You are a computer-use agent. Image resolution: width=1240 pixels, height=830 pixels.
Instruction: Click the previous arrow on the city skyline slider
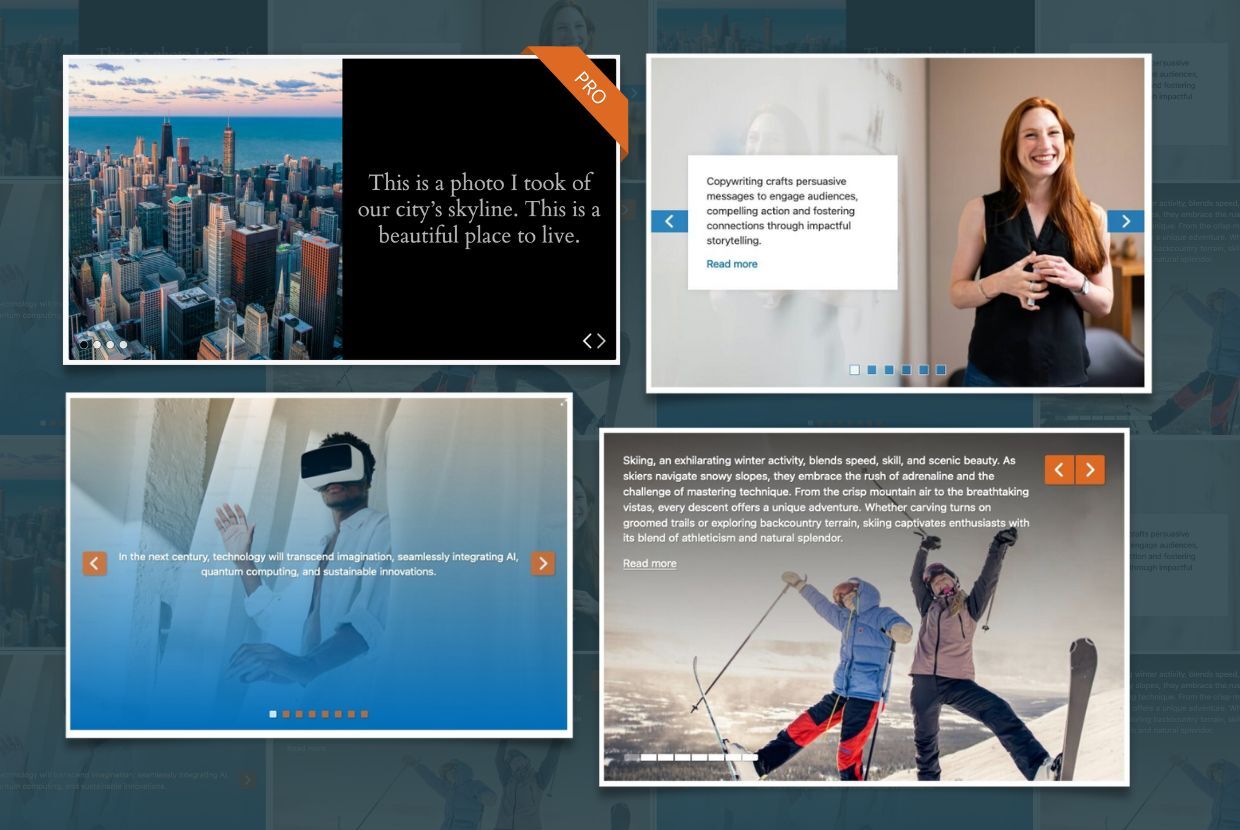pyautogui.click(x=588, y=341)
